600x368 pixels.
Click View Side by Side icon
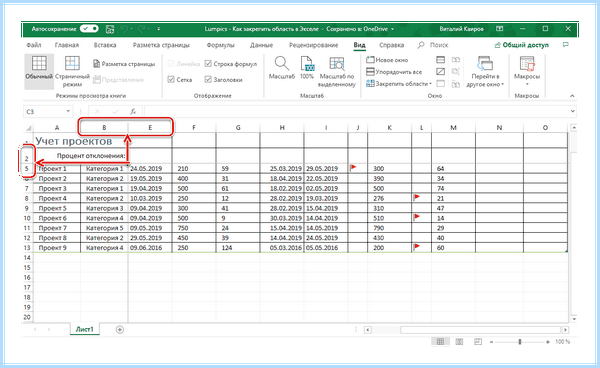coord(455,60)
